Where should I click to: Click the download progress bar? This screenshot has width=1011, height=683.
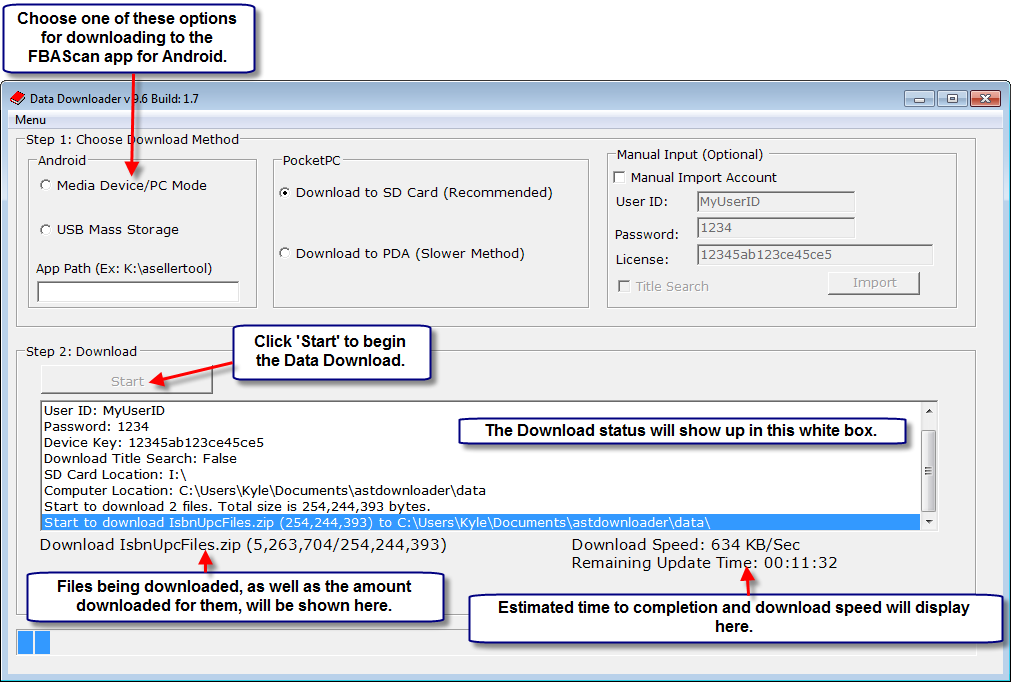[496, 642]
